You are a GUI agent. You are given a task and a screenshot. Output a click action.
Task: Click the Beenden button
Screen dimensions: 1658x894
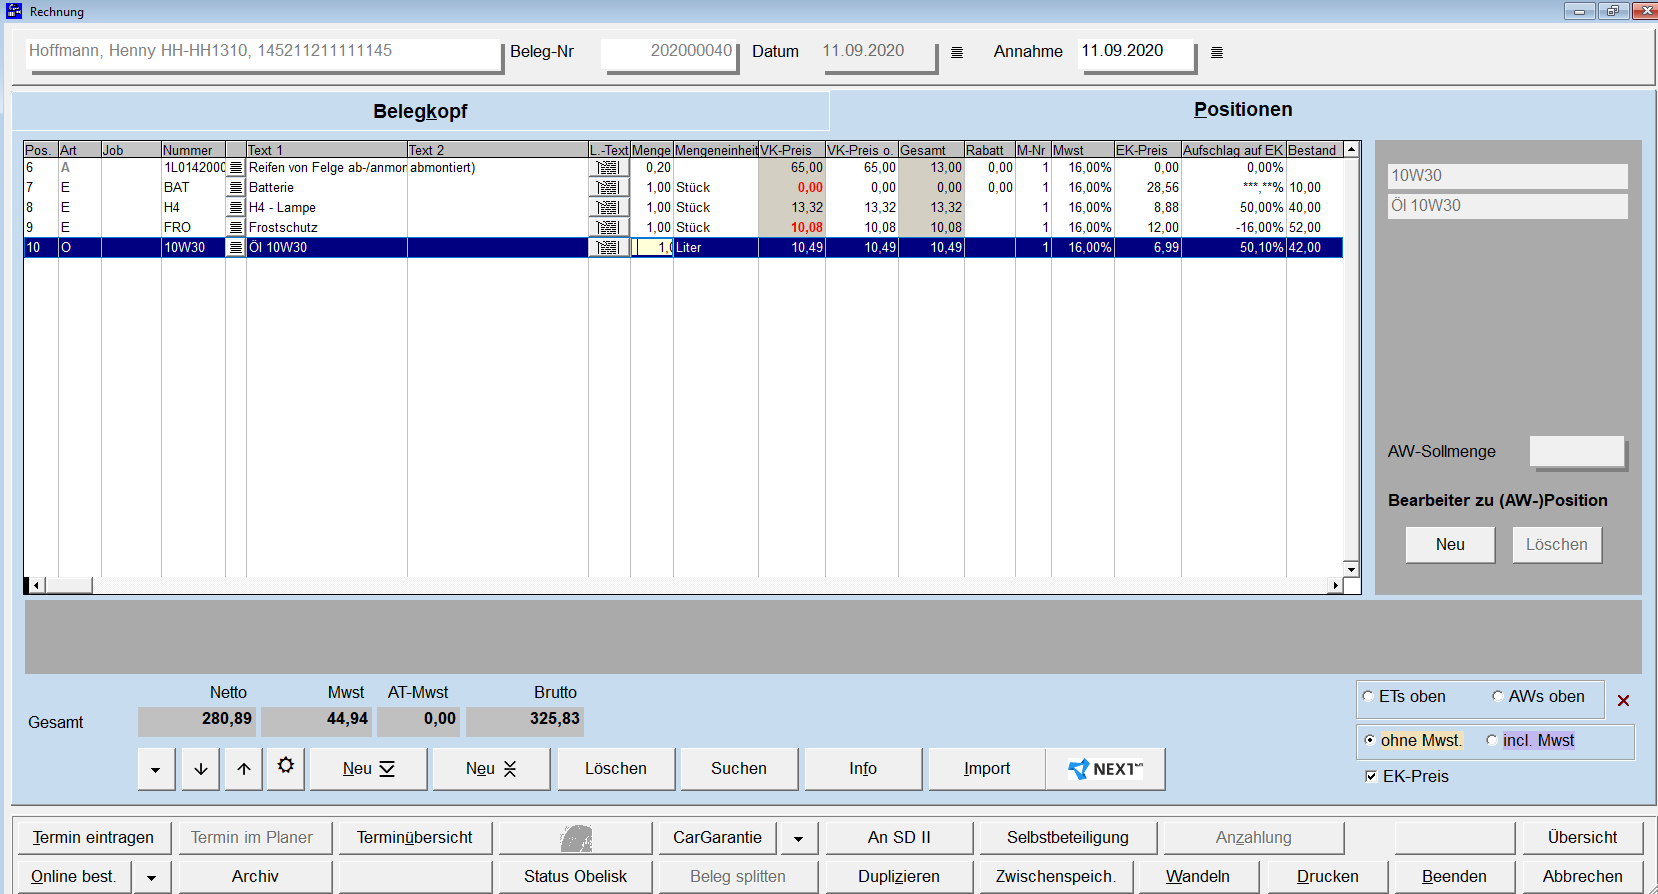1454,877
